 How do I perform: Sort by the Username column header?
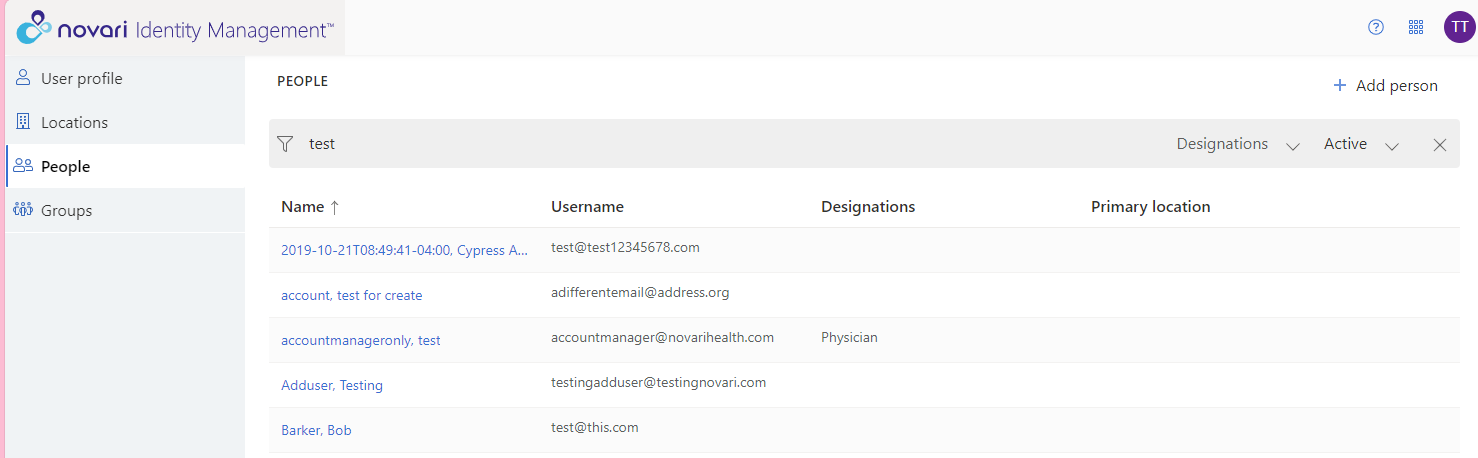(587, 207)
